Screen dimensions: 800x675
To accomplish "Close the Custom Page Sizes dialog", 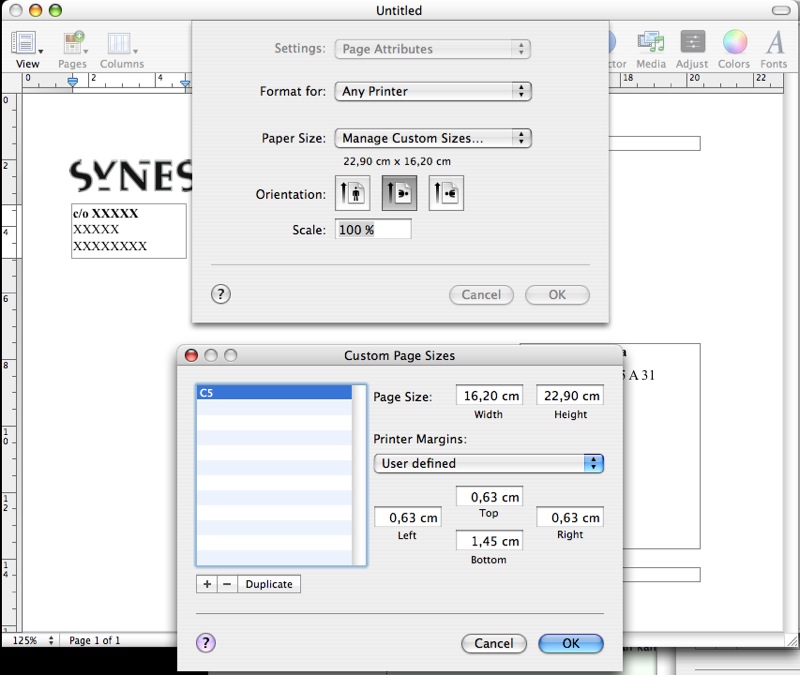I will point(191,355).
